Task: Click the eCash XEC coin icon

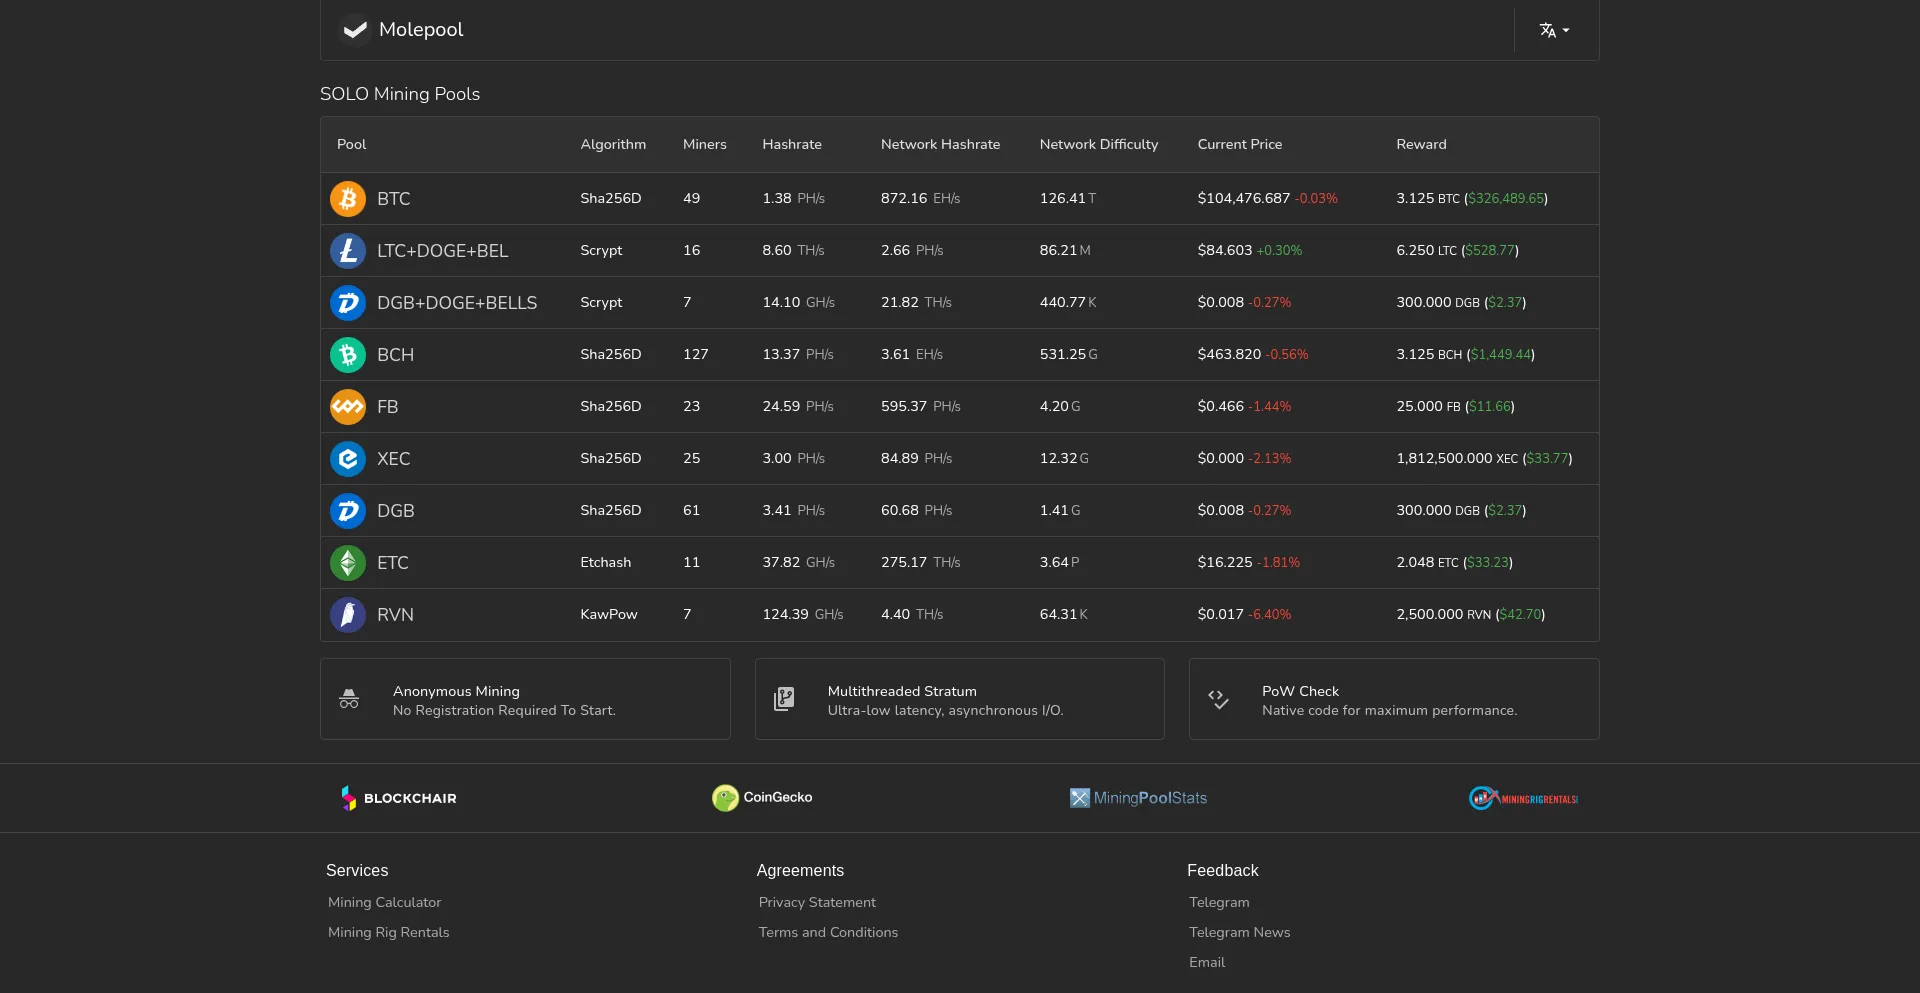Action: (x=347, y=459)
